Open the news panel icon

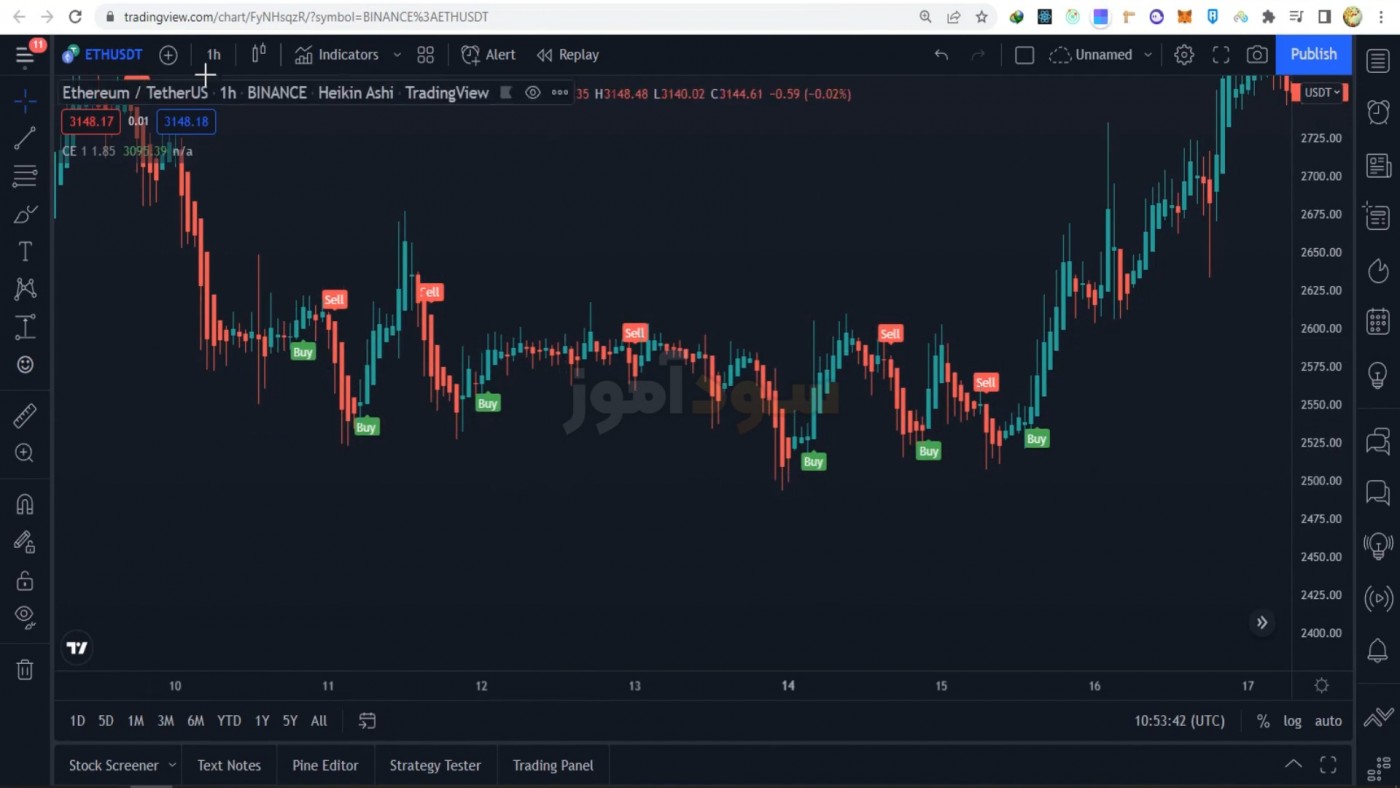1378,165
